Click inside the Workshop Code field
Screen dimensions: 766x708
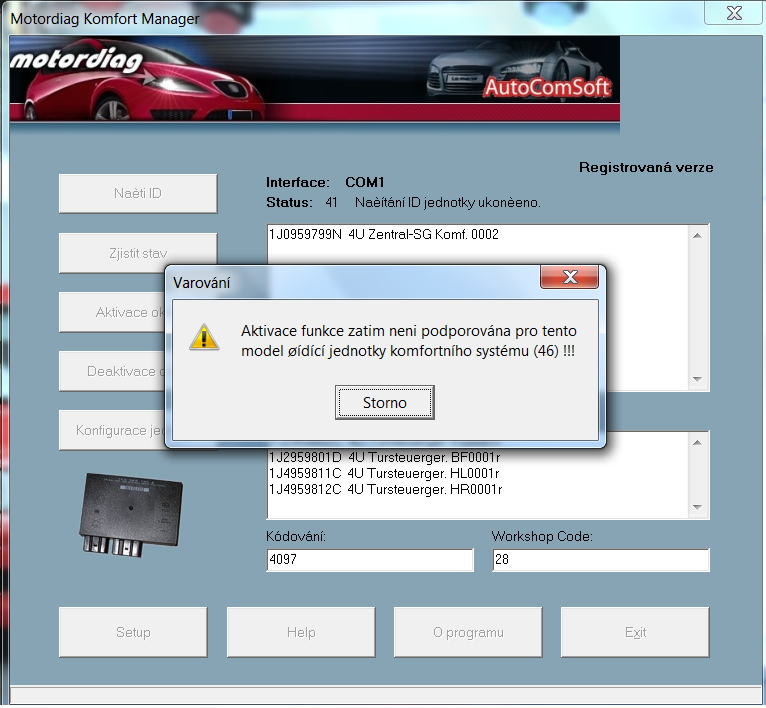(x=600, y=560)
